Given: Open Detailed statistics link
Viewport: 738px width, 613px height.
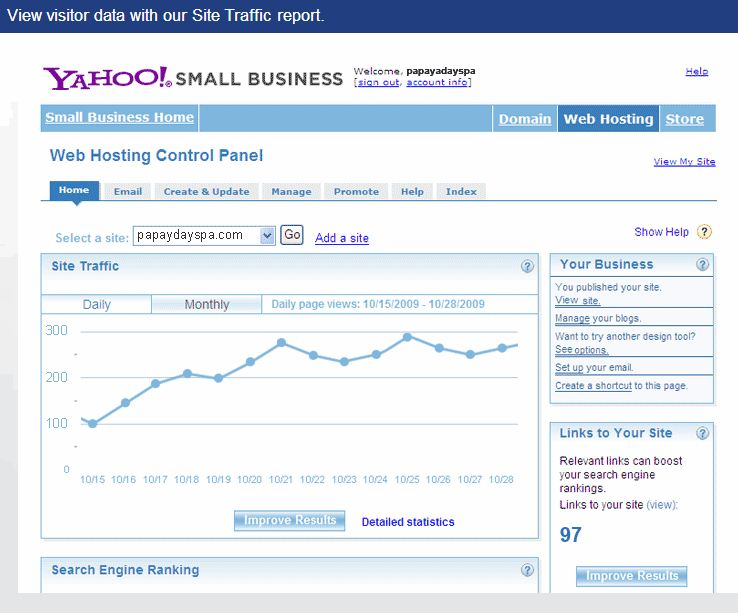Looking at the screenshot, I should [x=408, y=522].
